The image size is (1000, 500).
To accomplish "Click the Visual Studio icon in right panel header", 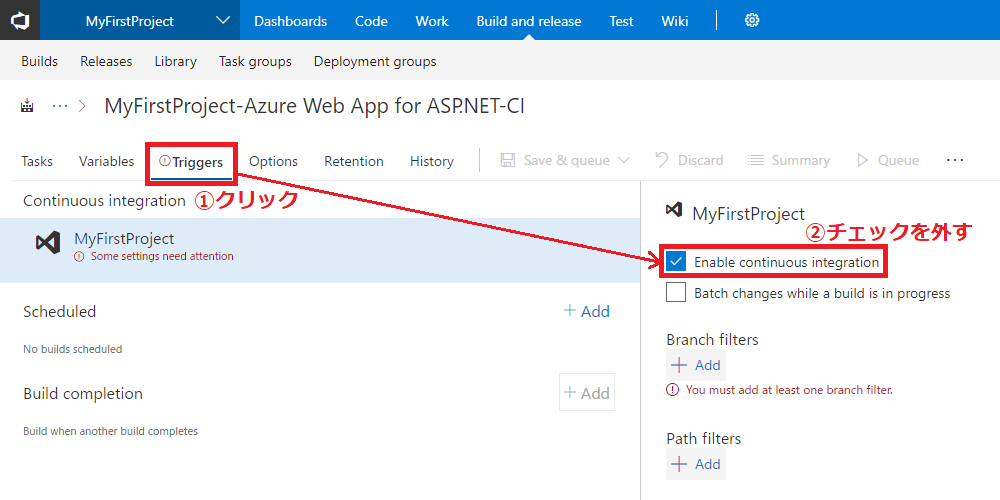I will pos(674,210).
